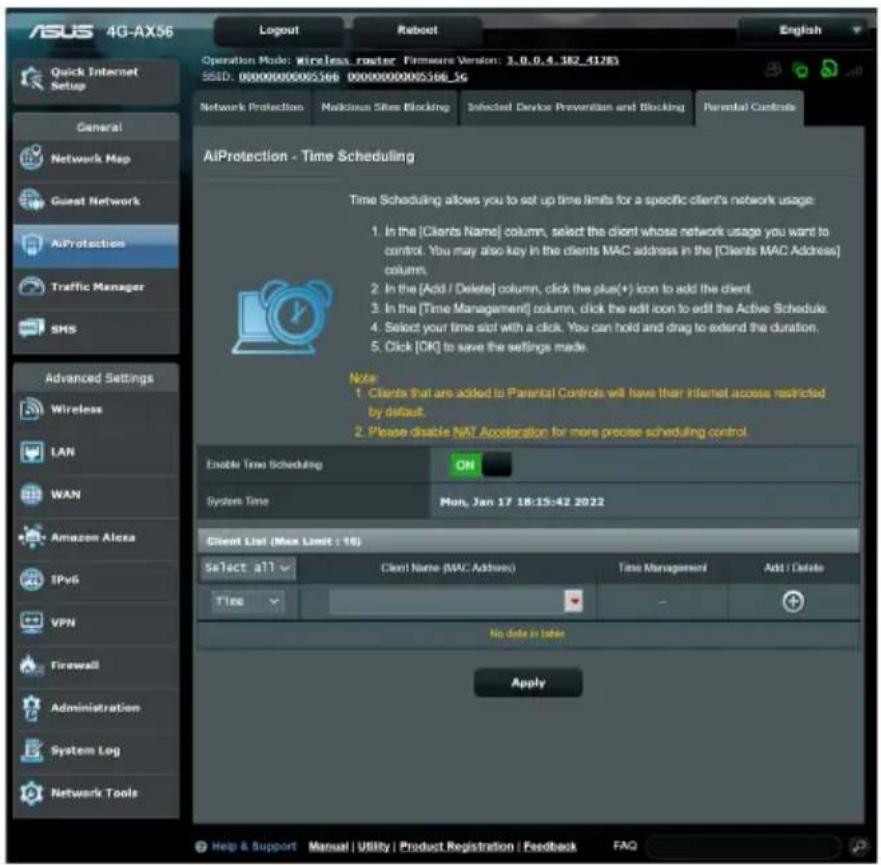The height and width of the screenshot is (865, 881).
Task: Click the client MAC address input field
Action: [x=447, y=602]
